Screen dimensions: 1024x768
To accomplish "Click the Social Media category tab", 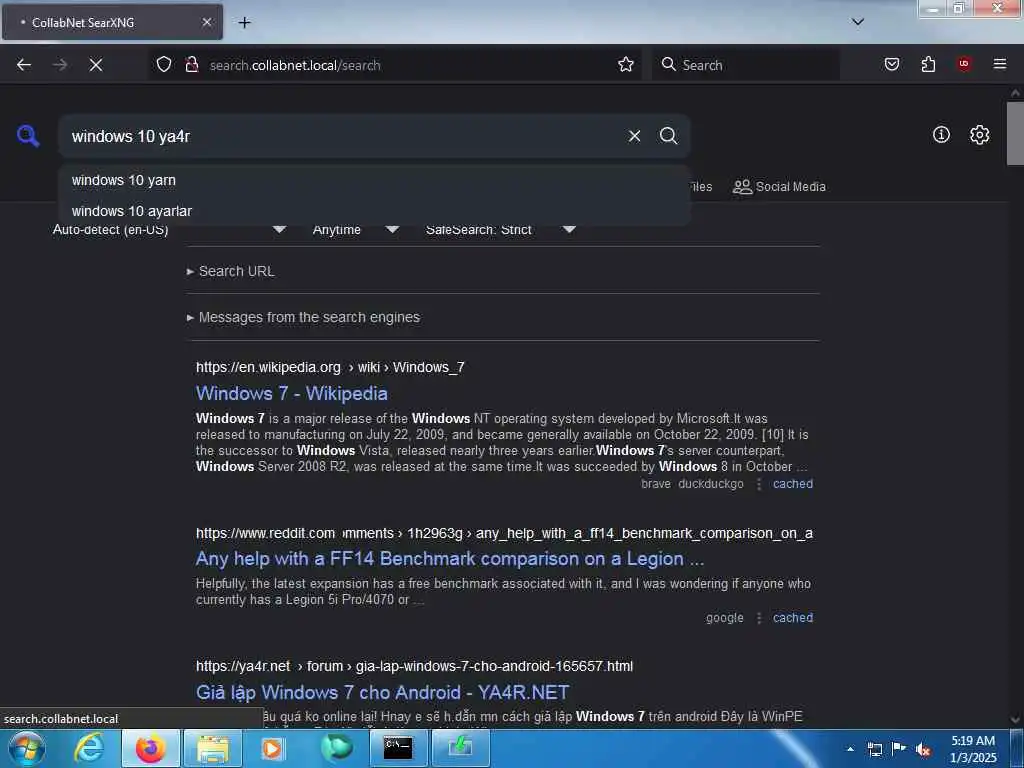I will [779, 187].
